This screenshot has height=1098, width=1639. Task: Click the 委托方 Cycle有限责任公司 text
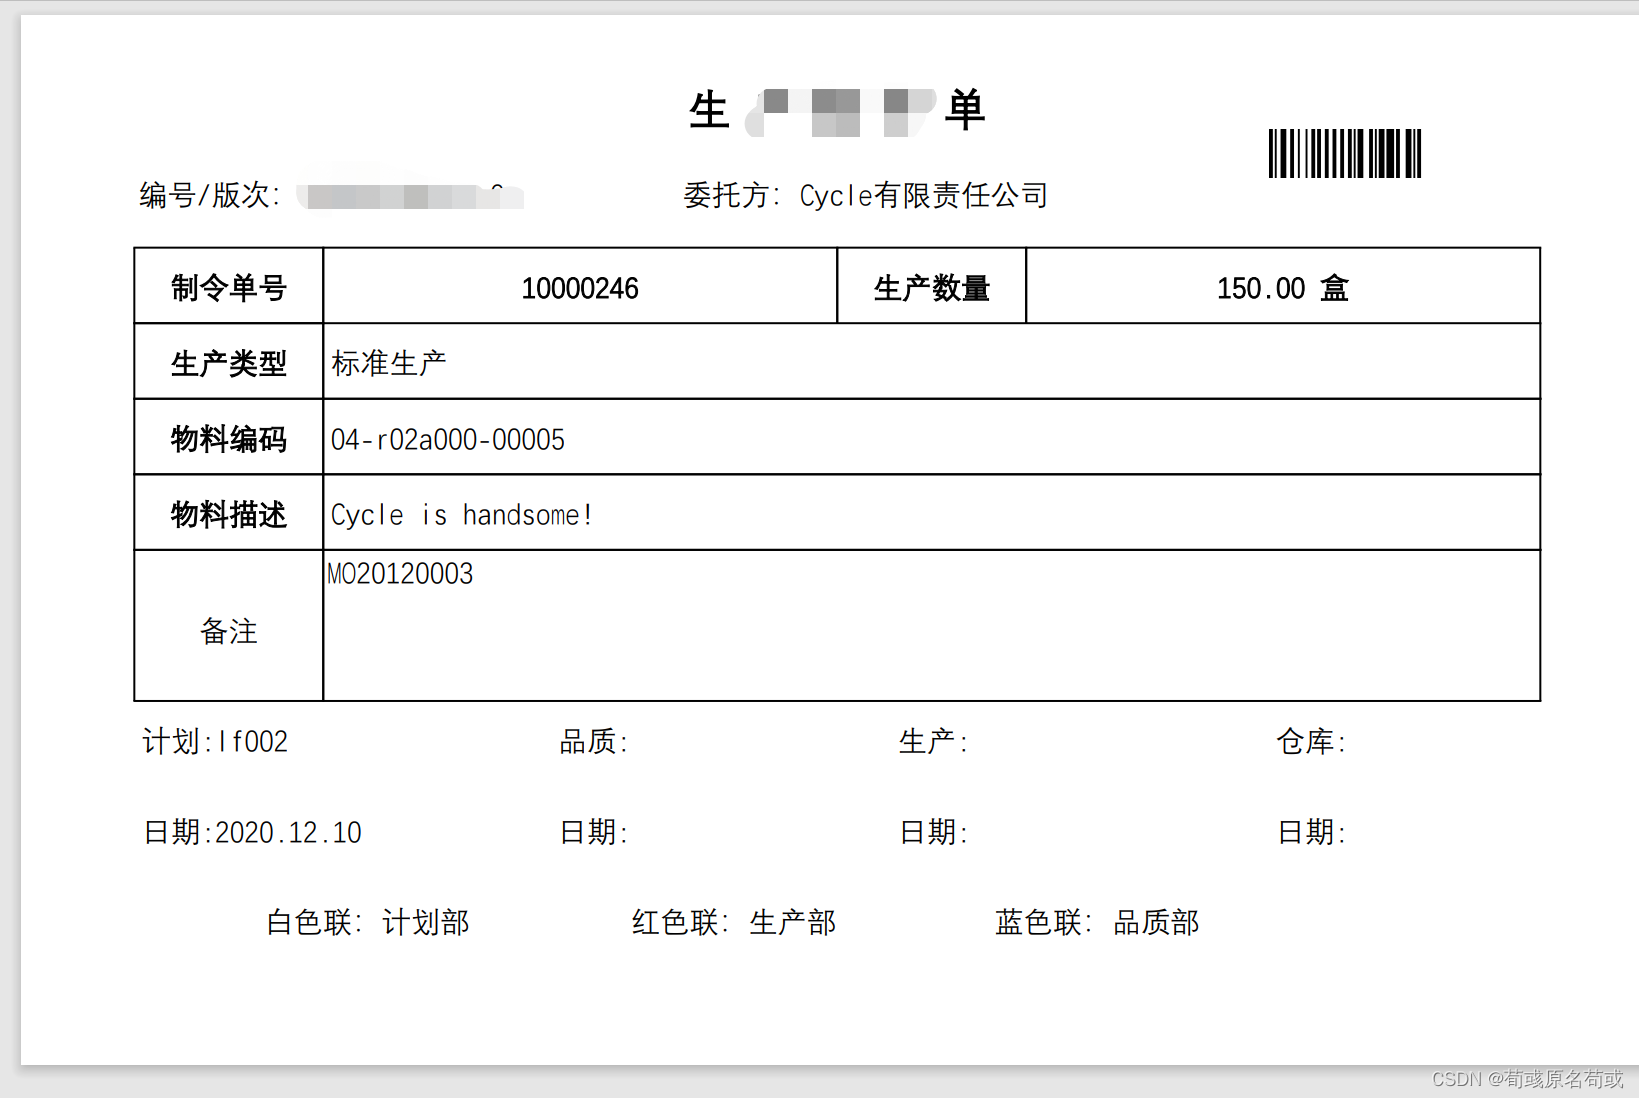pos(865,195)
